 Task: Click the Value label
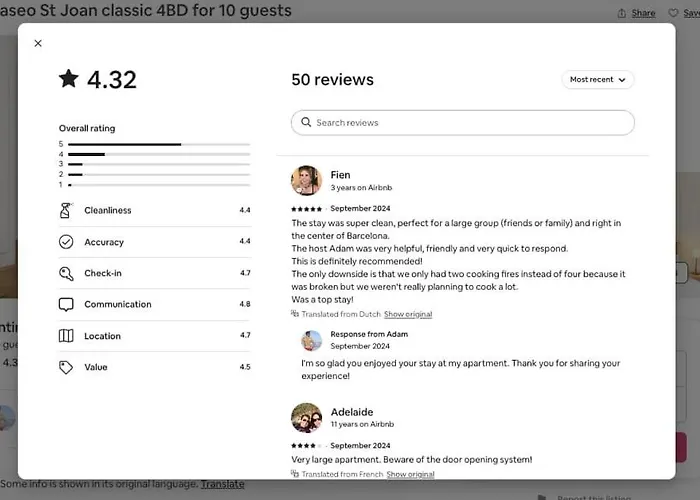96,367
